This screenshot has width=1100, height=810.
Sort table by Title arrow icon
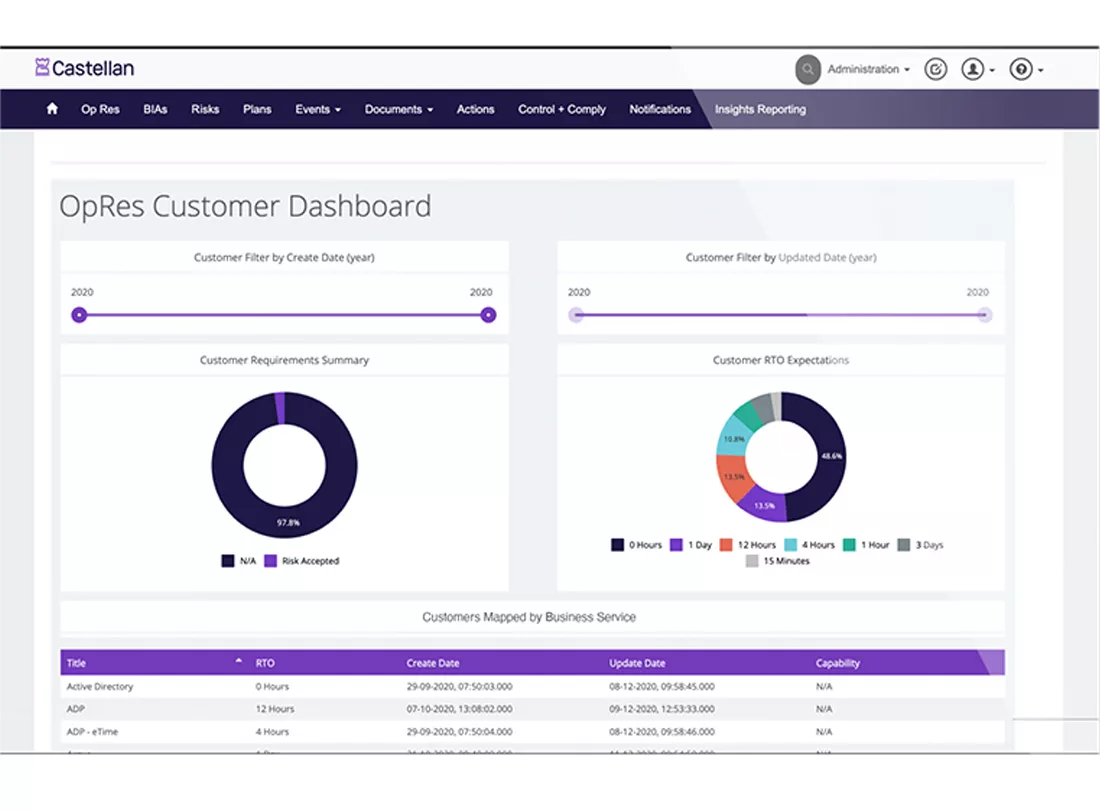coord(239,661)
